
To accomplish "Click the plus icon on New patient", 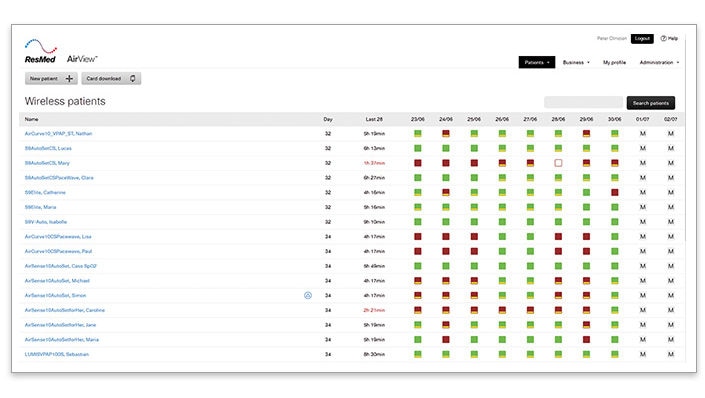I will pos(69,79).
